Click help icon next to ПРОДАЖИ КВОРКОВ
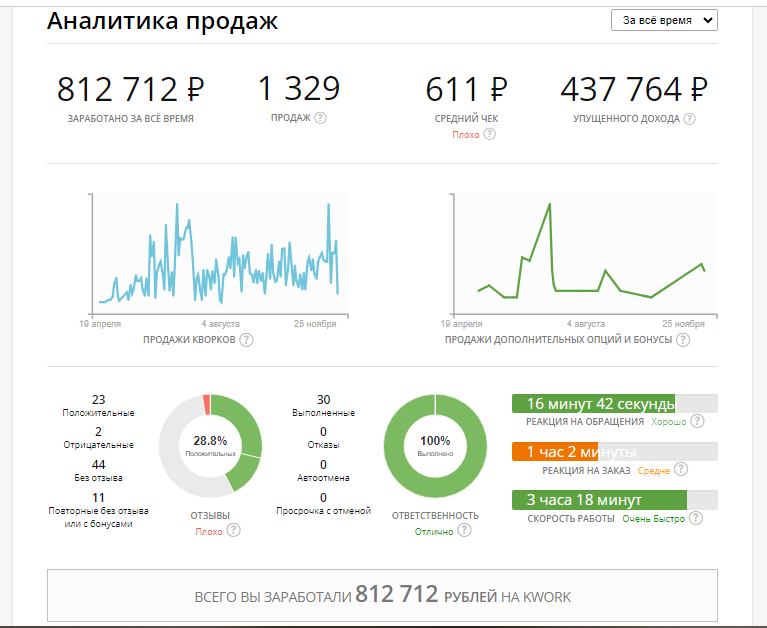767x628 pixels. click(x=247, y=339)
